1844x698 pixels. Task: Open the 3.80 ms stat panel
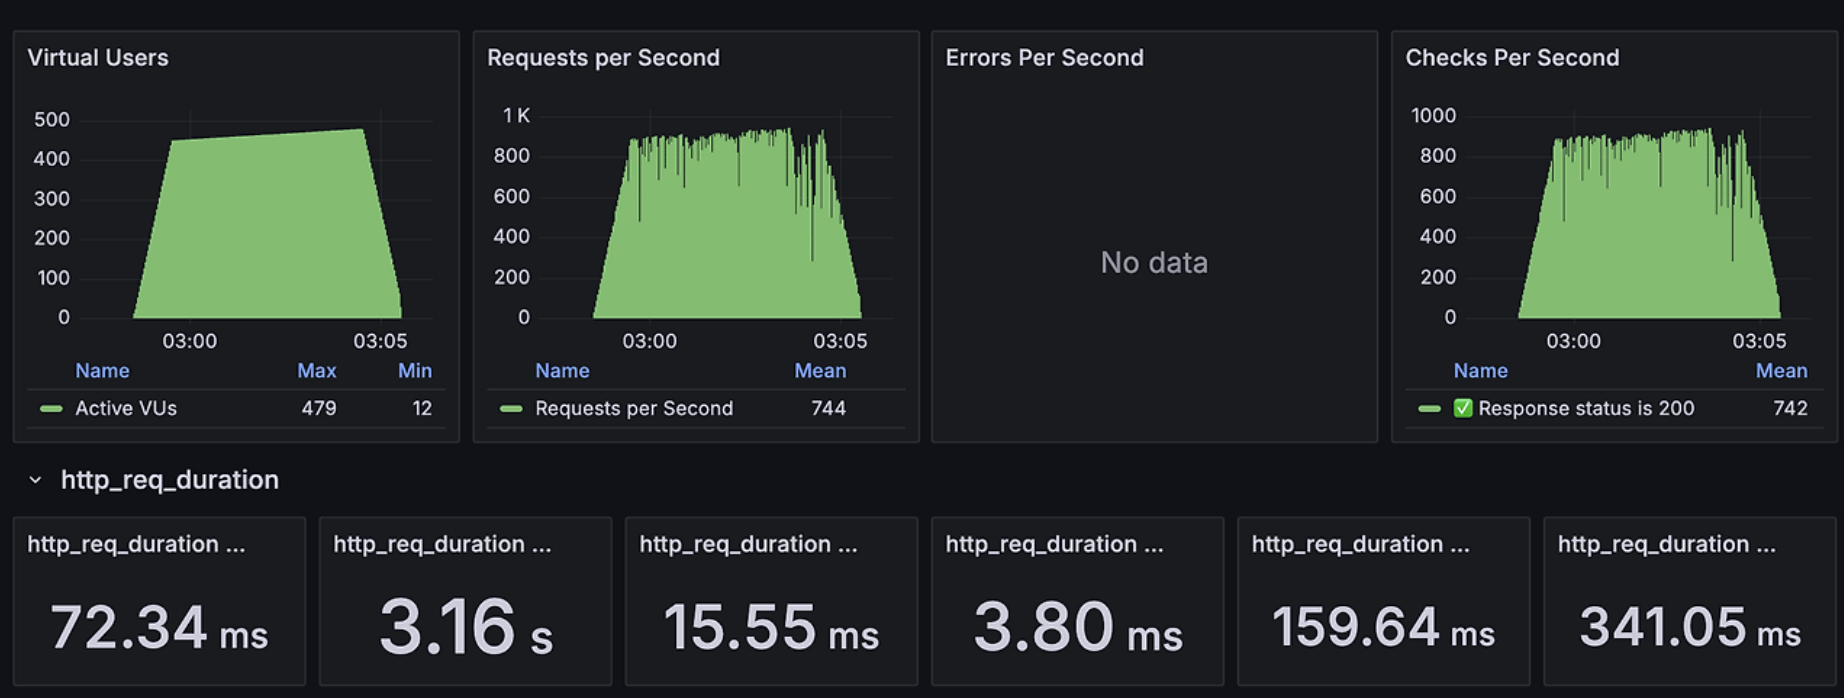1077,601
